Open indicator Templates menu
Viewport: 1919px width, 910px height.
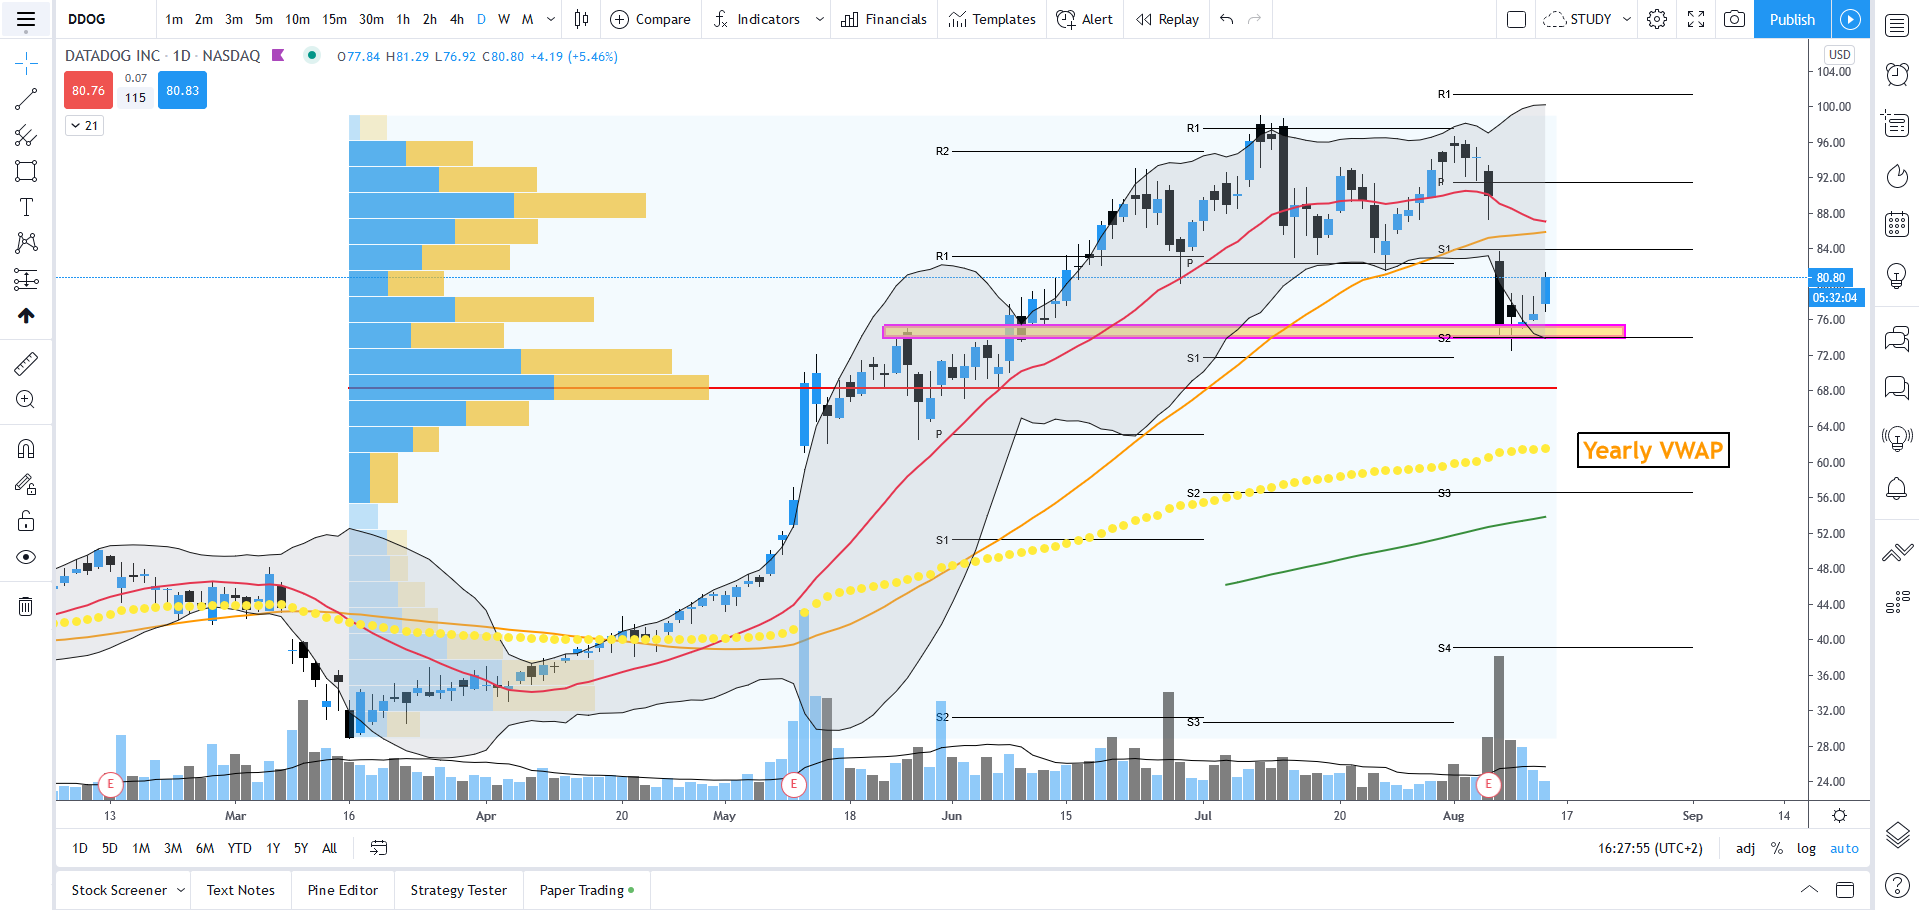(992, 19)
